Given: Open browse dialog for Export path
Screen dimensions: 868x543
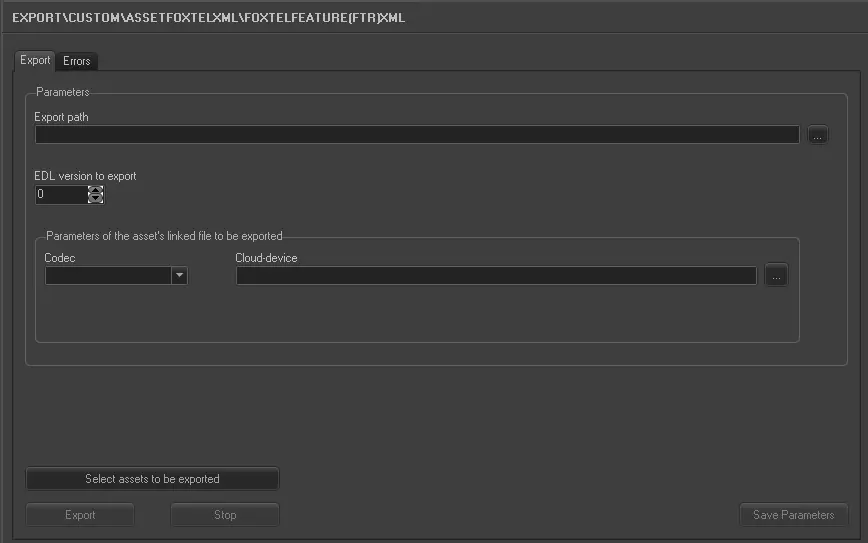Looking at the screenshot, I should (818, 135).
